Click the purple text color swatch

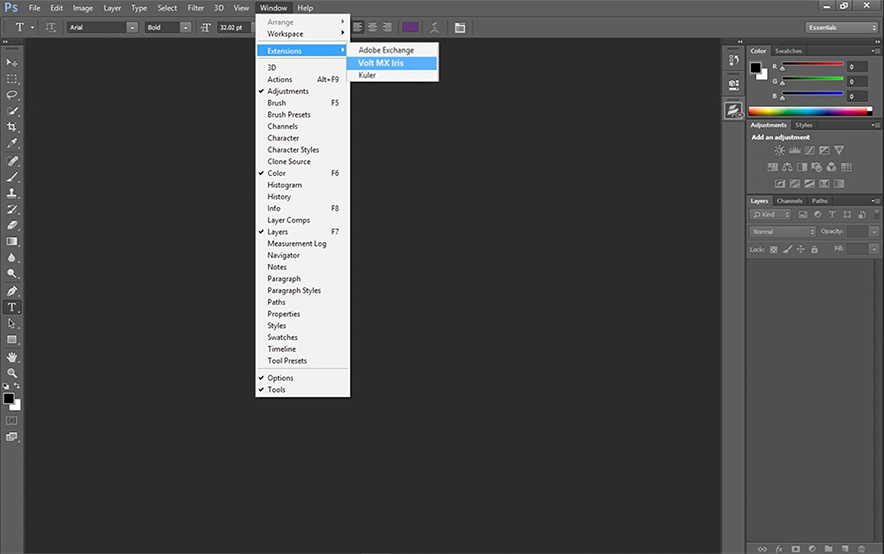tap(410, 27)
